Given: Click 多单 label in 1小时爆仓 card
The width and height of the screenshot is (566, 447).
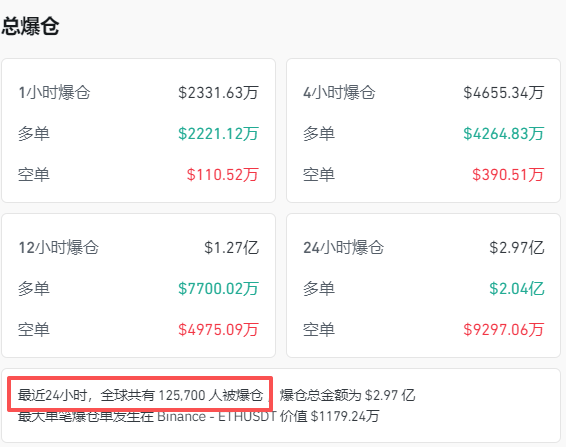Looking at the screenshot, I should [x=34, y=134].
